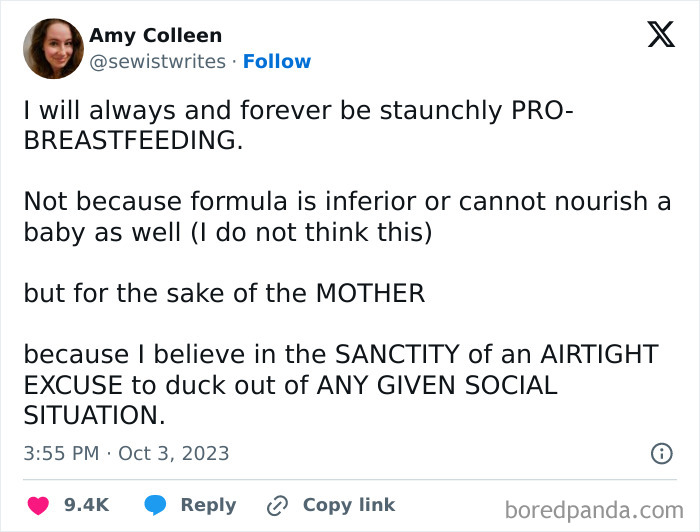Click the 9.4K like count
Image resolution: width=700 pixels, height=532 pixels.
point(86,505)
